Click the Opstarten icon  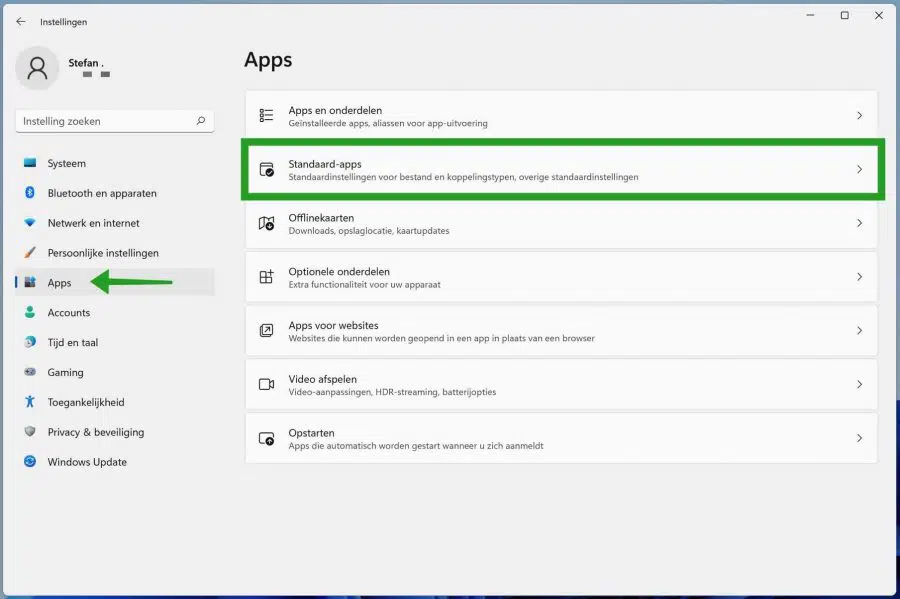tap(266, 438)
